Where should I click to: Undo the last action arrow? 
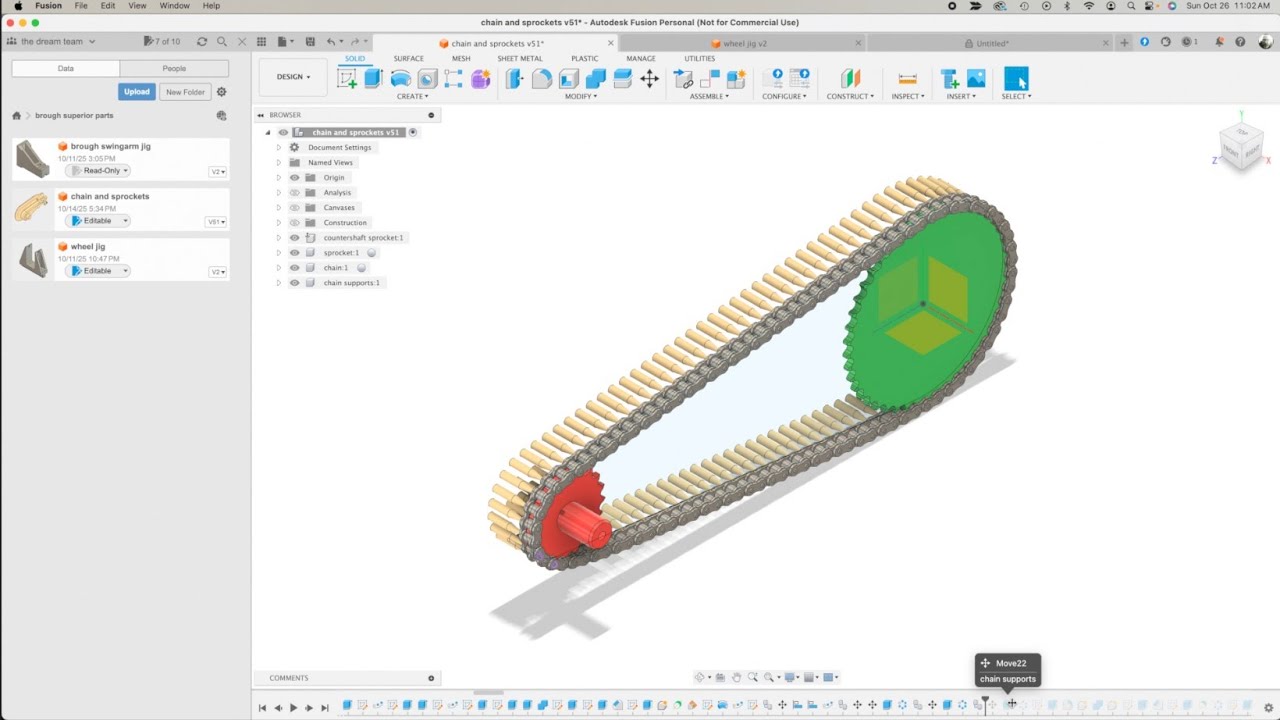click(332, 42)
